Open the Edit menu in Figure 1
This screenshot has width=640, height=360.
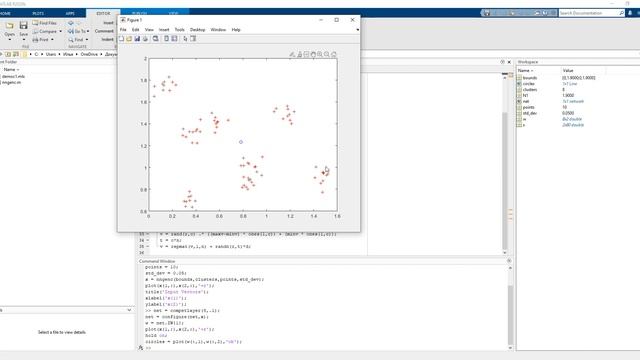coord(136,30)
